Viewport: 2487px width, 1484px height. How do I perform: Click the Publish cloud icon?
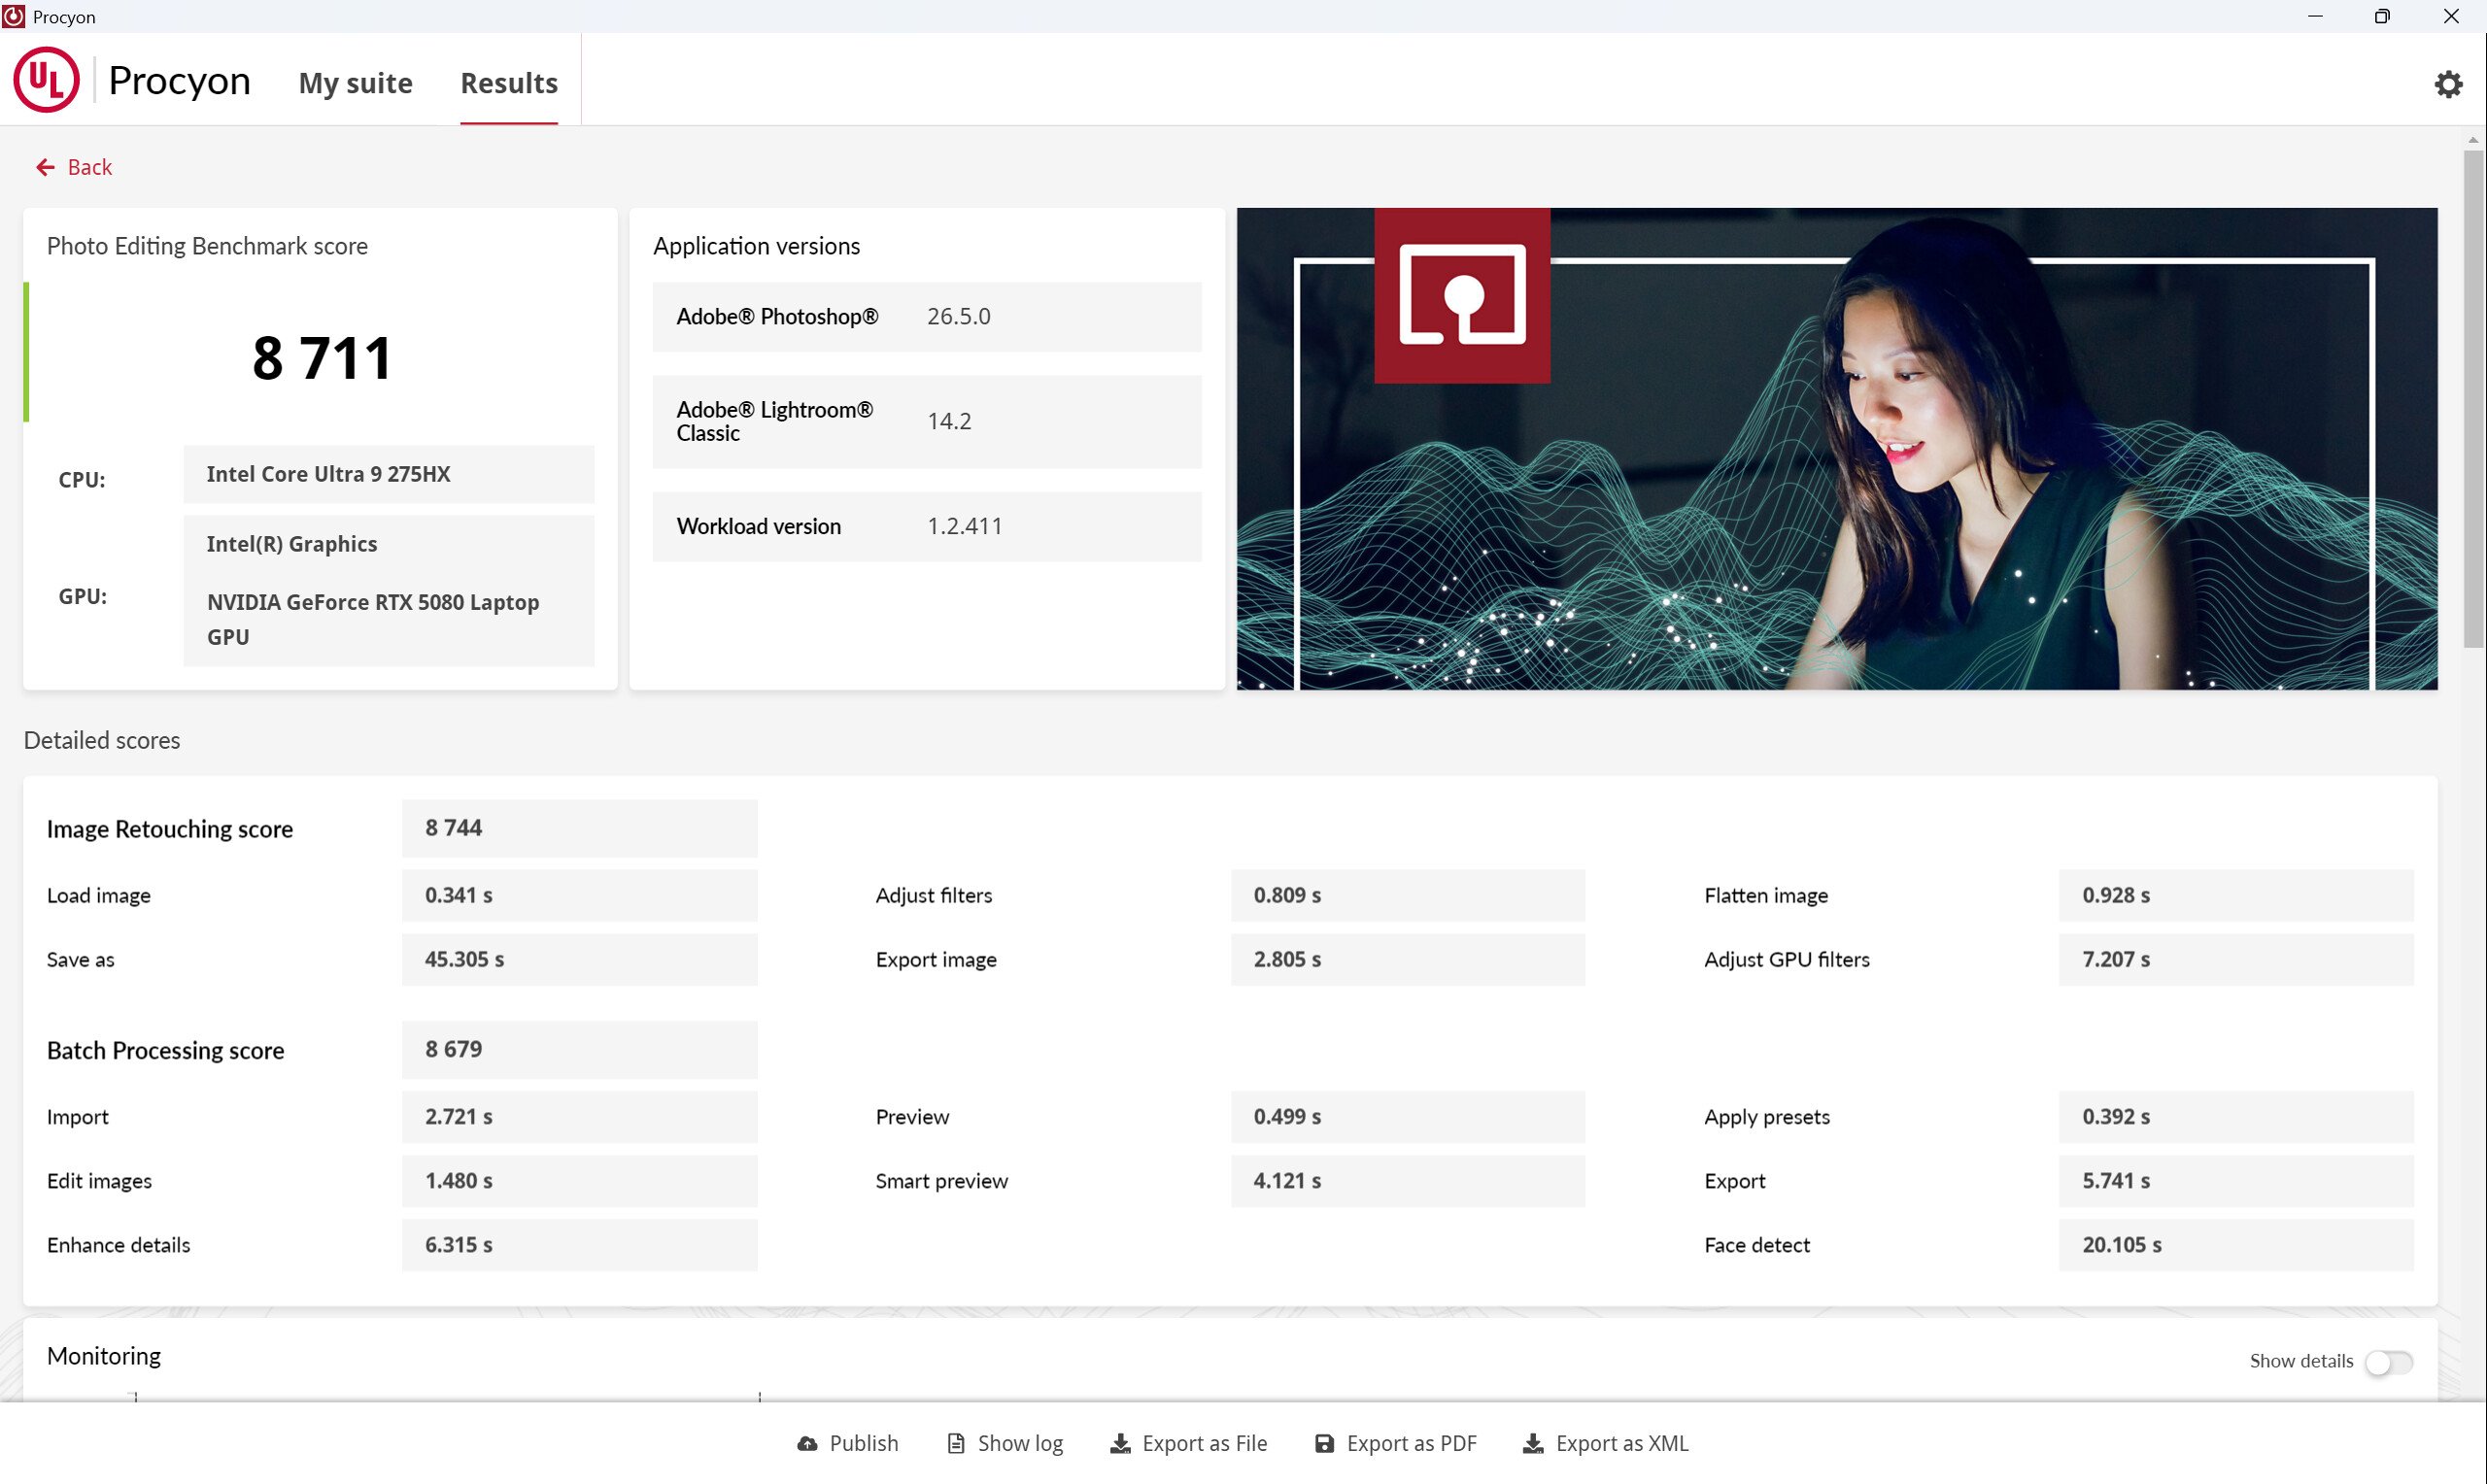(x=806, y=1443)
